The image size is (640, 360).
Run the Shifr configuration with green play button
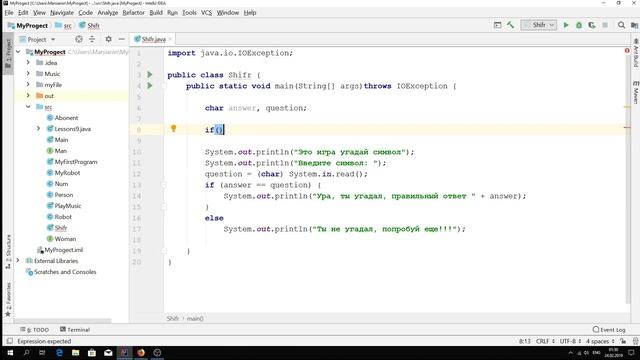click(566, 25)
